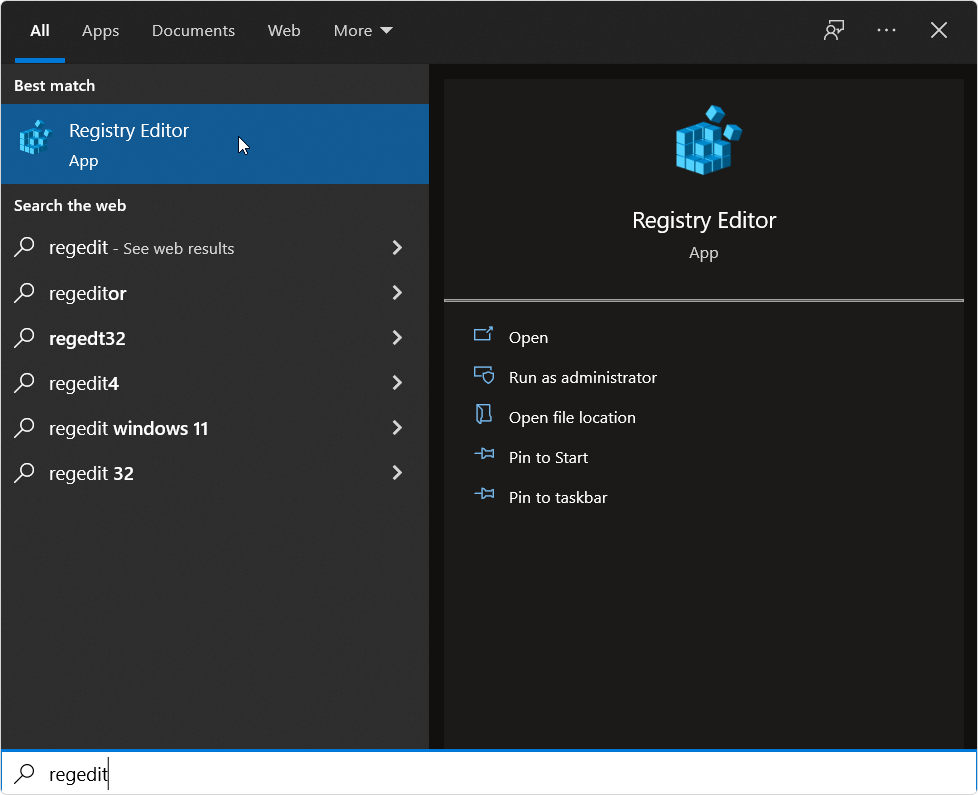
Task: Click the search box magnifier icon
Action: tap(24, 773)
